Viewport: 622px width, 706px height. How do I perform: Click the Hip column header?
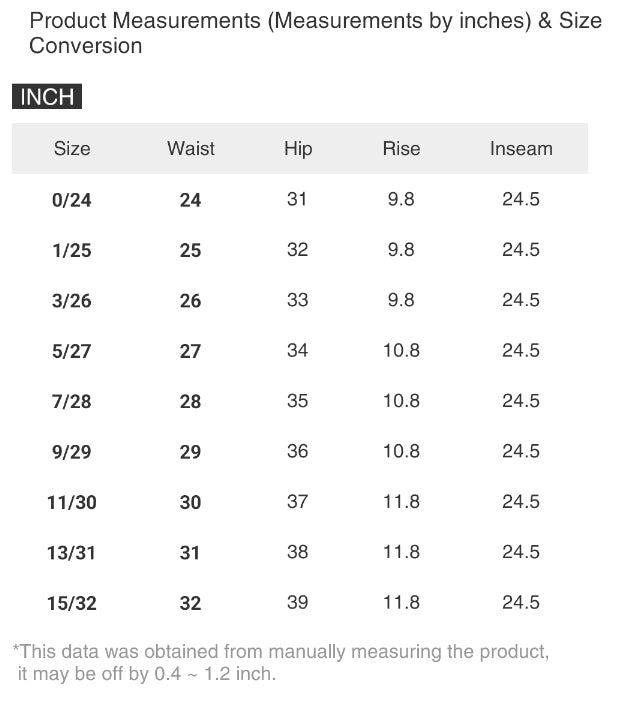298,149
